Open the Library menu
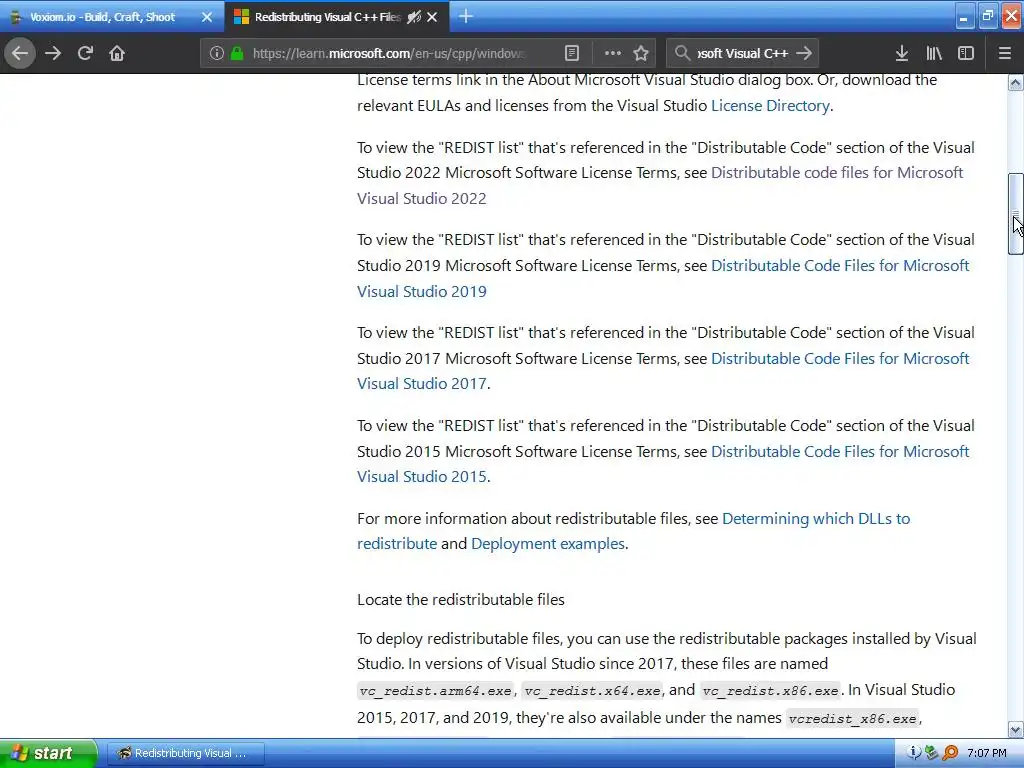The width and height of the screenshot is (1024, 768). click(x=934, y=53)
